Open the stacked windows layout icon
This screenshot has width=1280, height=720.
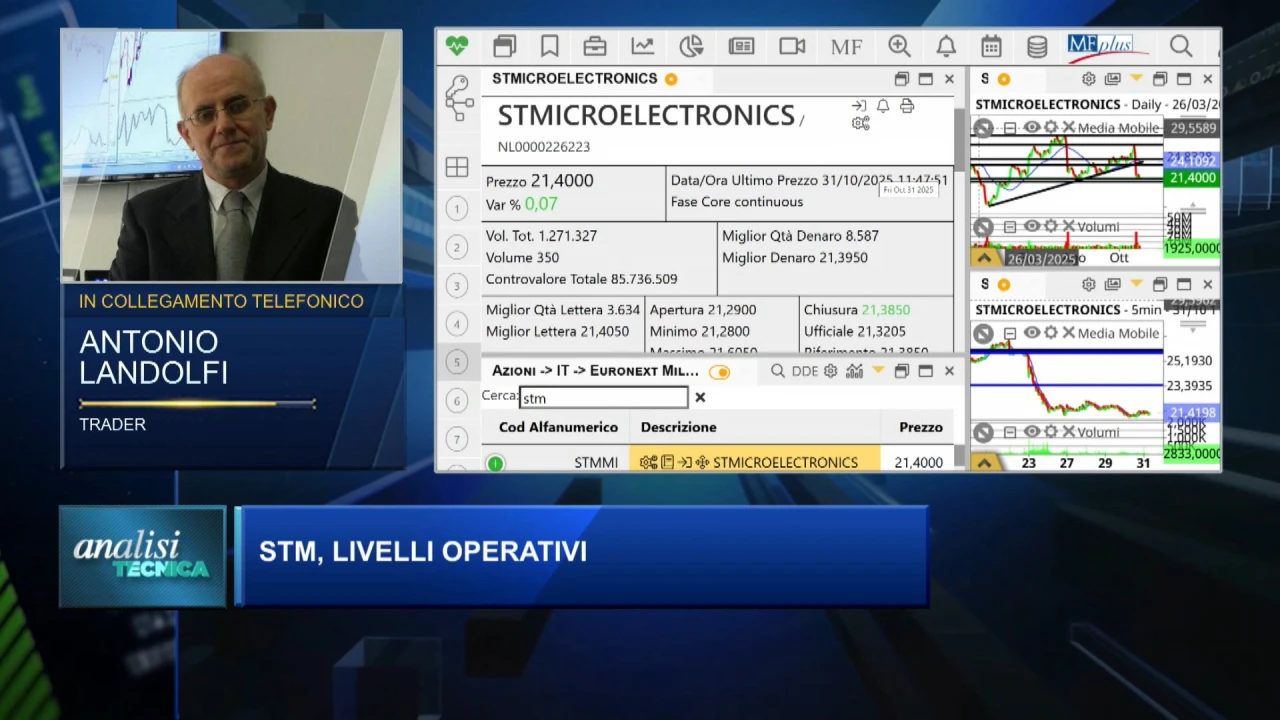(x=504, y=46)
